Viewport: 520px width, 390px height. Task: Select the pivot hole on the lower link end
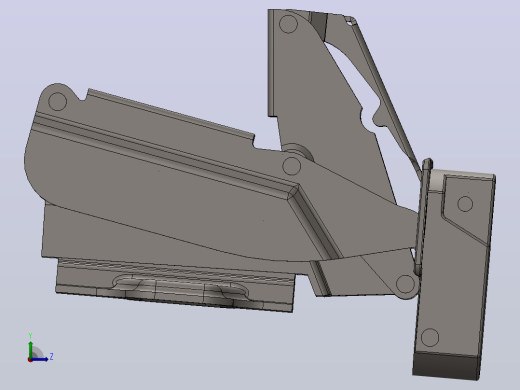pos(405,284)
